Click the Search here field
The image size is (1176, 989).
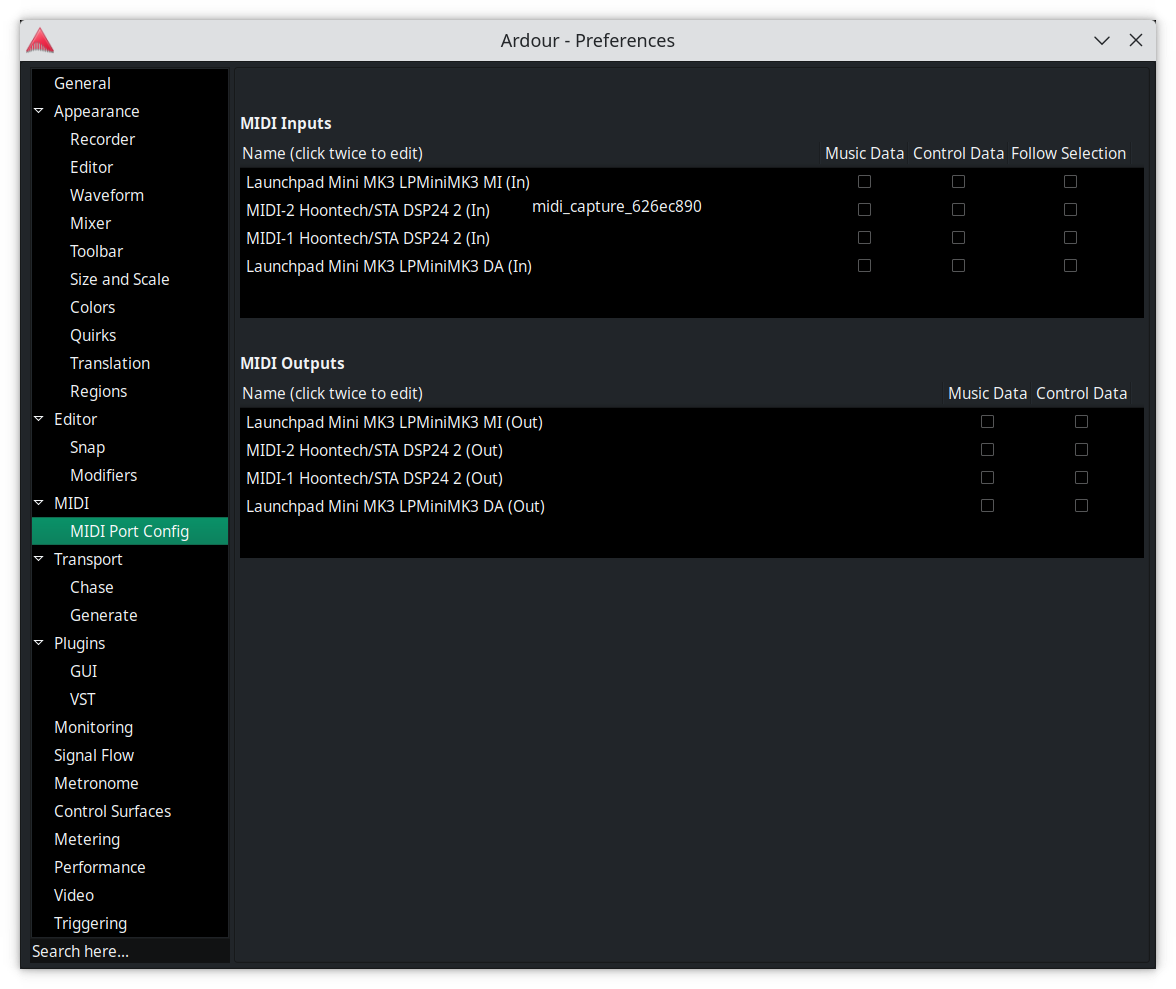coord(130,951)
